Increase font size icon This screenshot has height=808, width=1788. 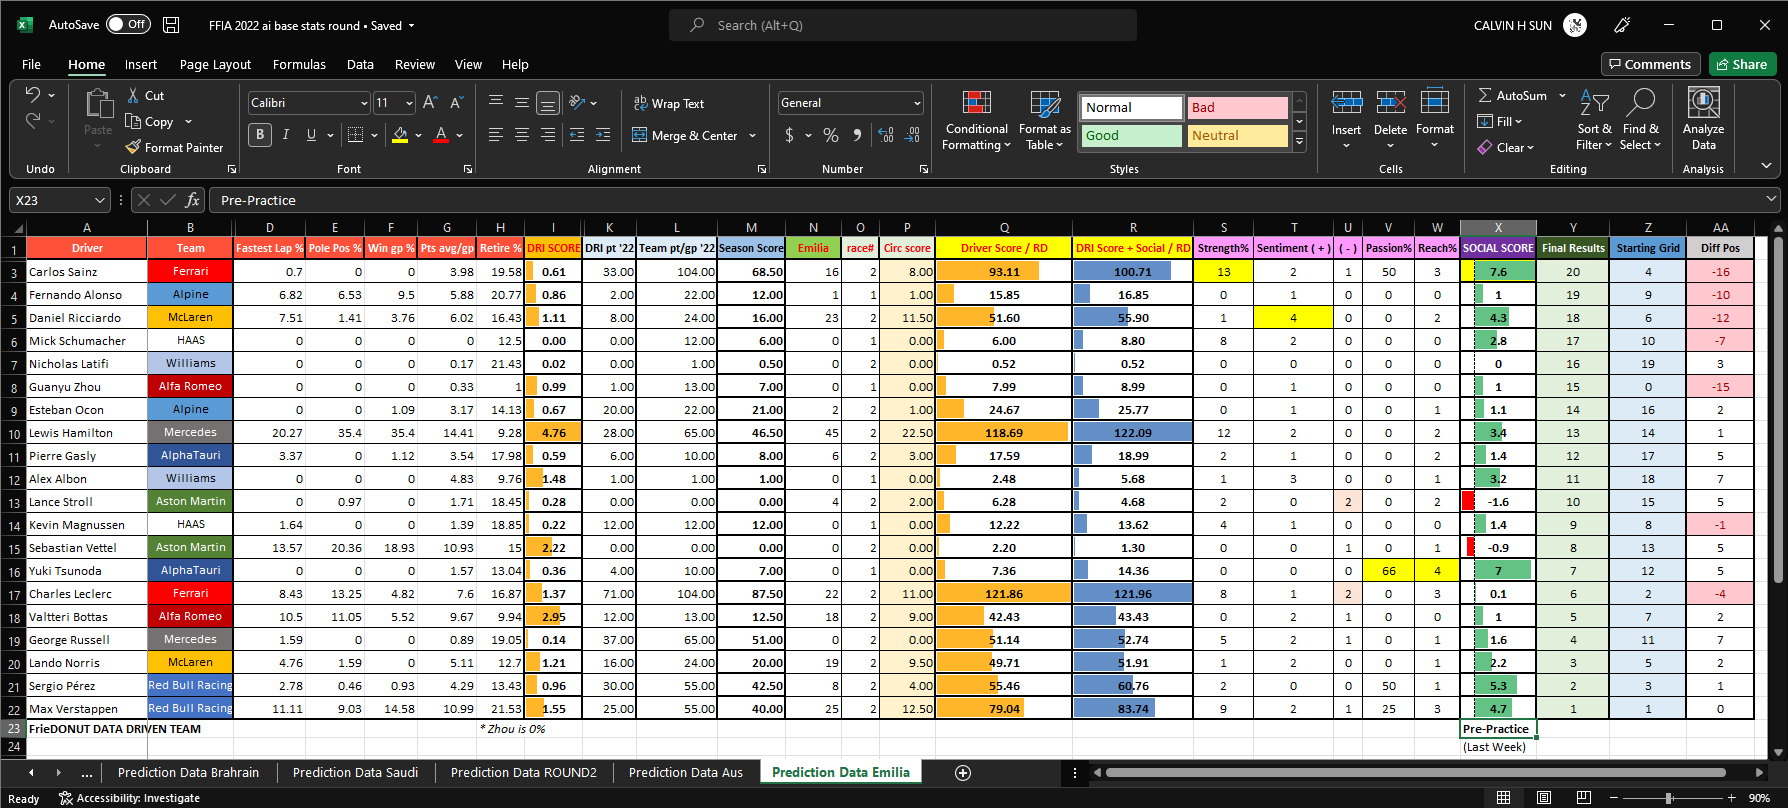pyautogui.click(x=430, y=102)
